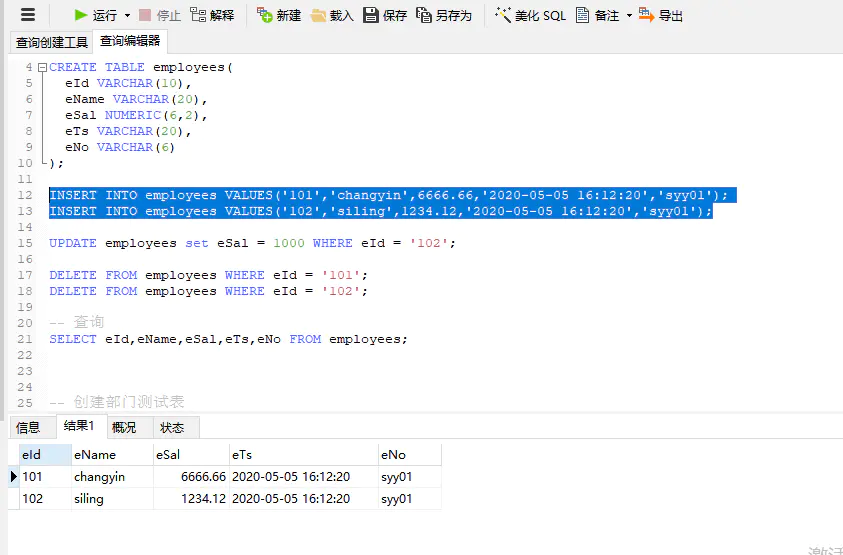Select the changyin name cell
843x555 pixels.
(x=112, y=477)
